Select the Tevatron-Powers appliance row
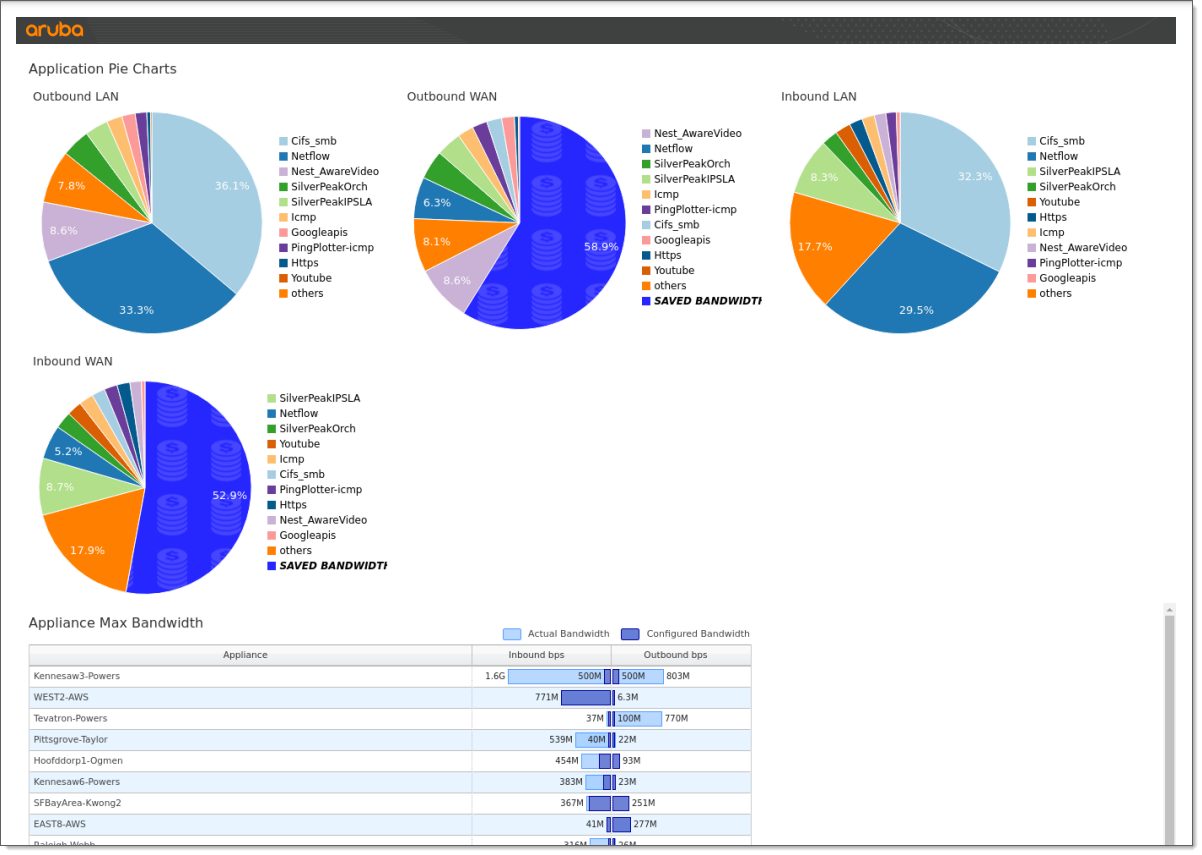 tap(390, 719)
